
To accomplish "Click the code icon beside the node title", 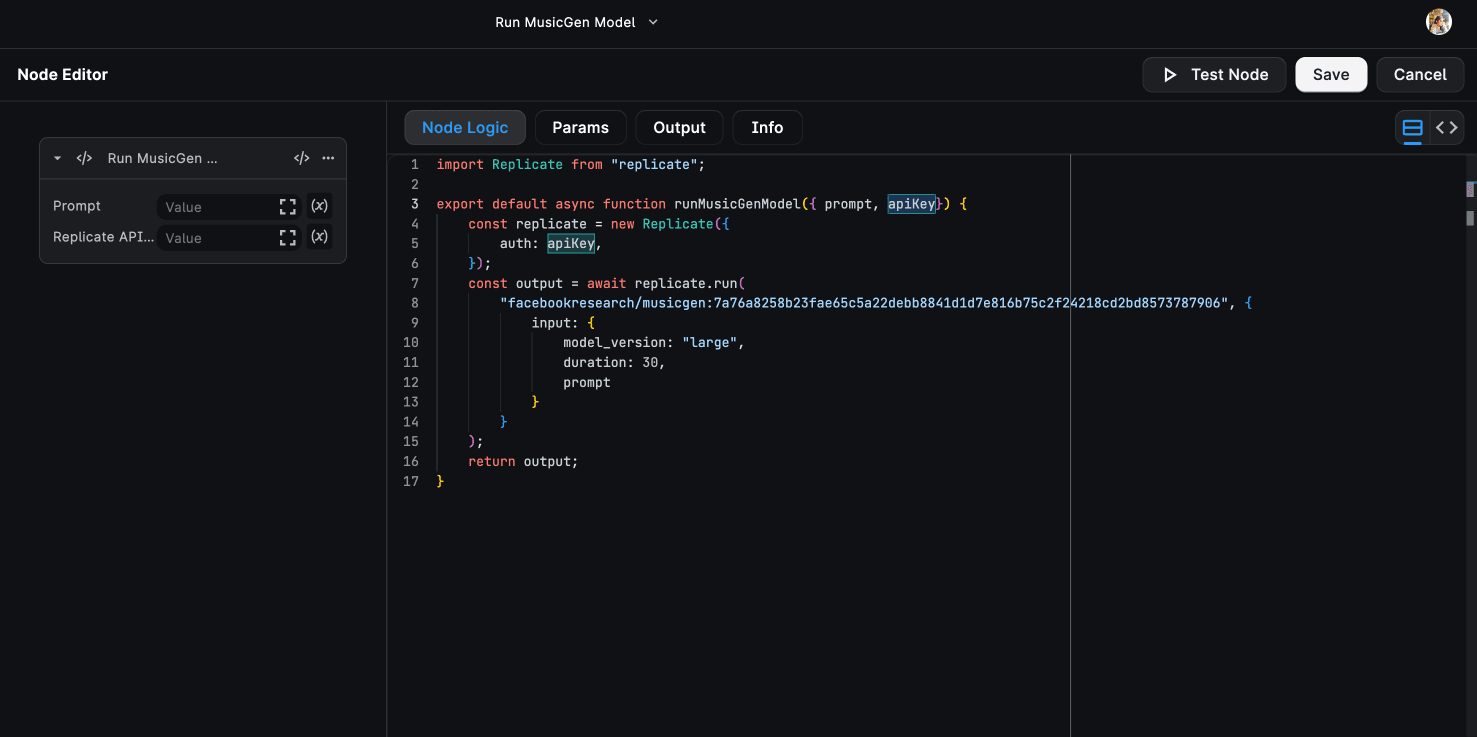I will [x=83, y=158].
